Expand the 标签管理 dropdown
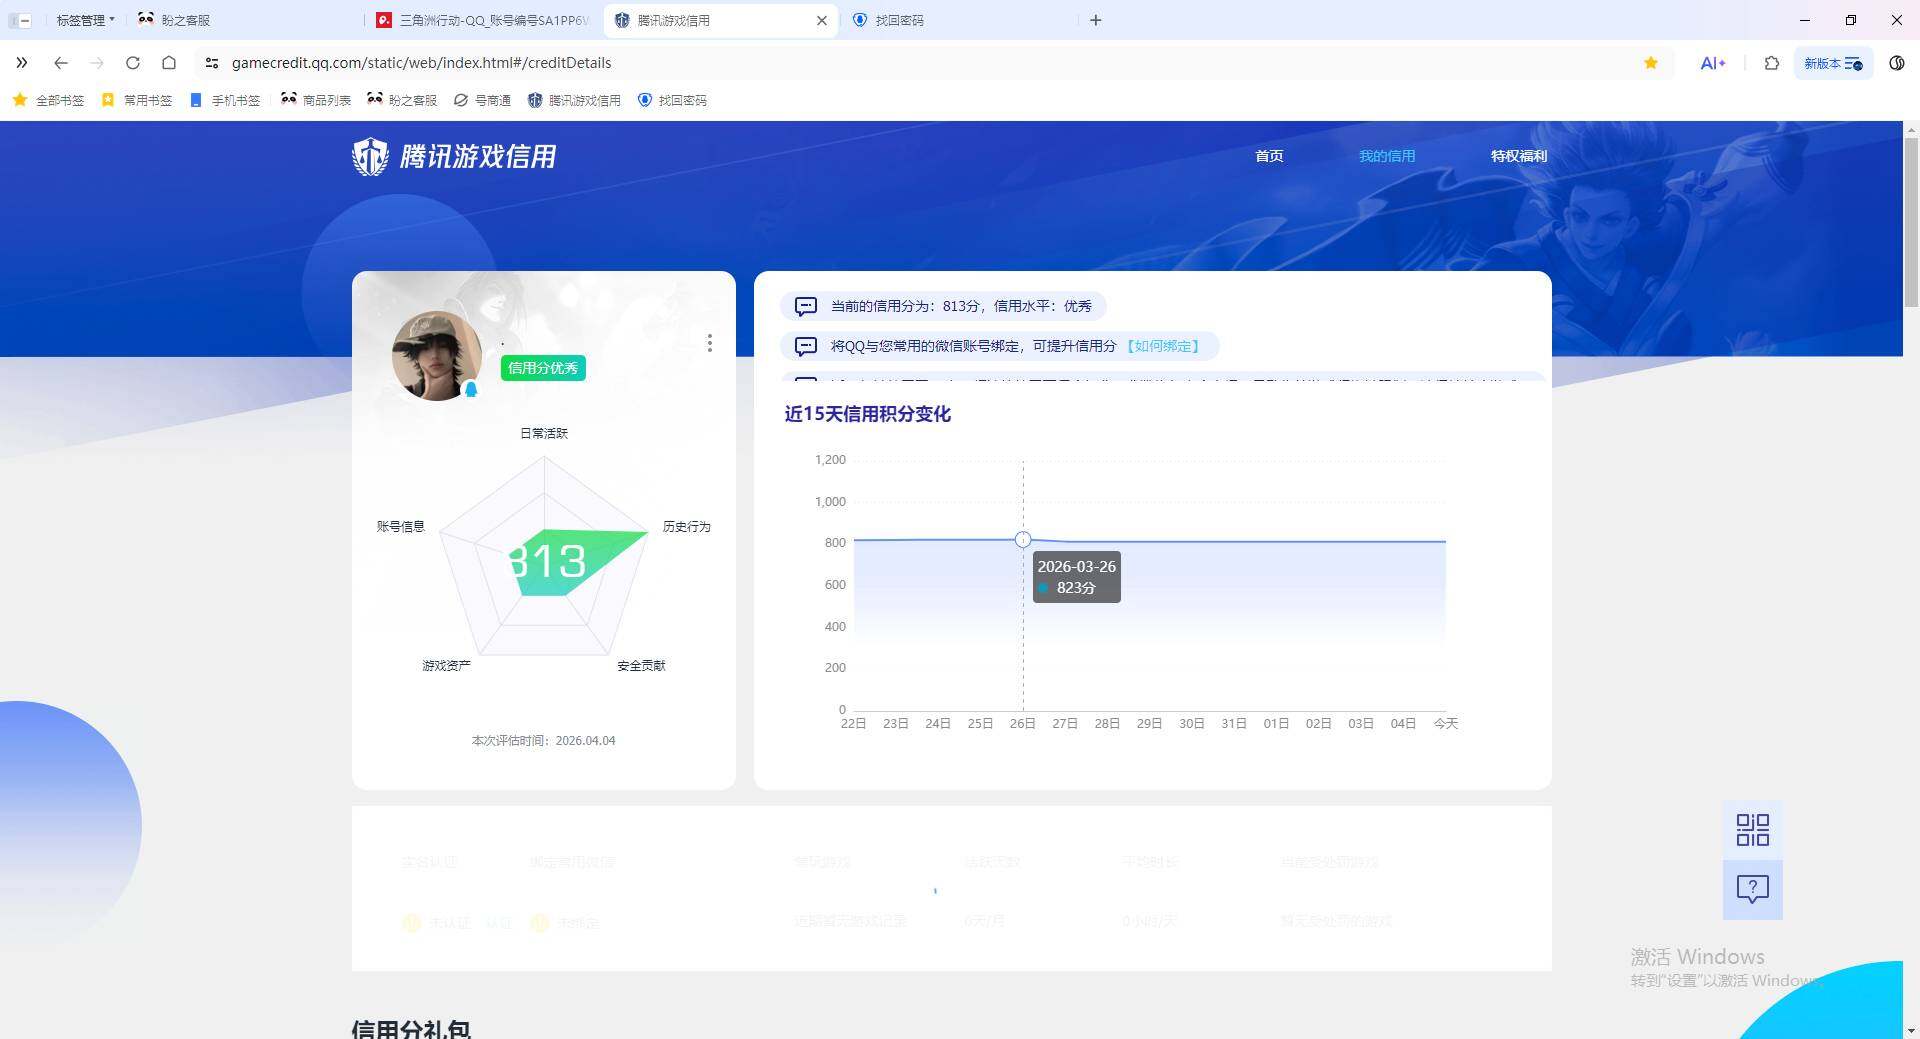Viewport: 1920px width, 1039px height. pyautogui.click(x=83, y=19)
